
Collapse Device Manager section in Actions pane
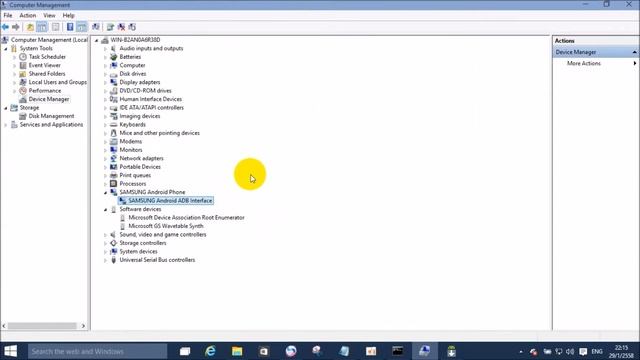[634, 52]
